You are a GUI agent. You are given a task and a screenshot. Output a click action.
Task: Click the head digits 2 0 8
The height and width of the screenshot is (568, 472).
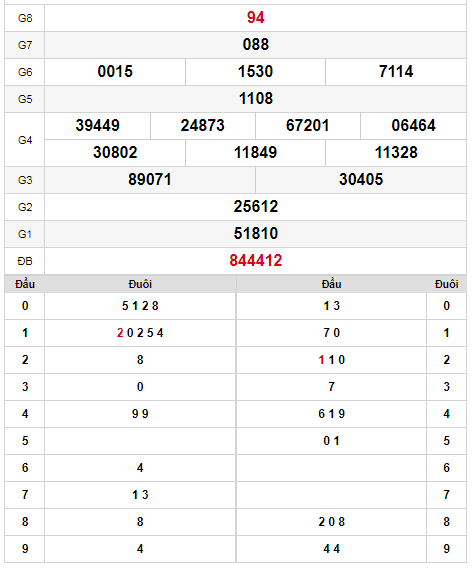[331, 522]
